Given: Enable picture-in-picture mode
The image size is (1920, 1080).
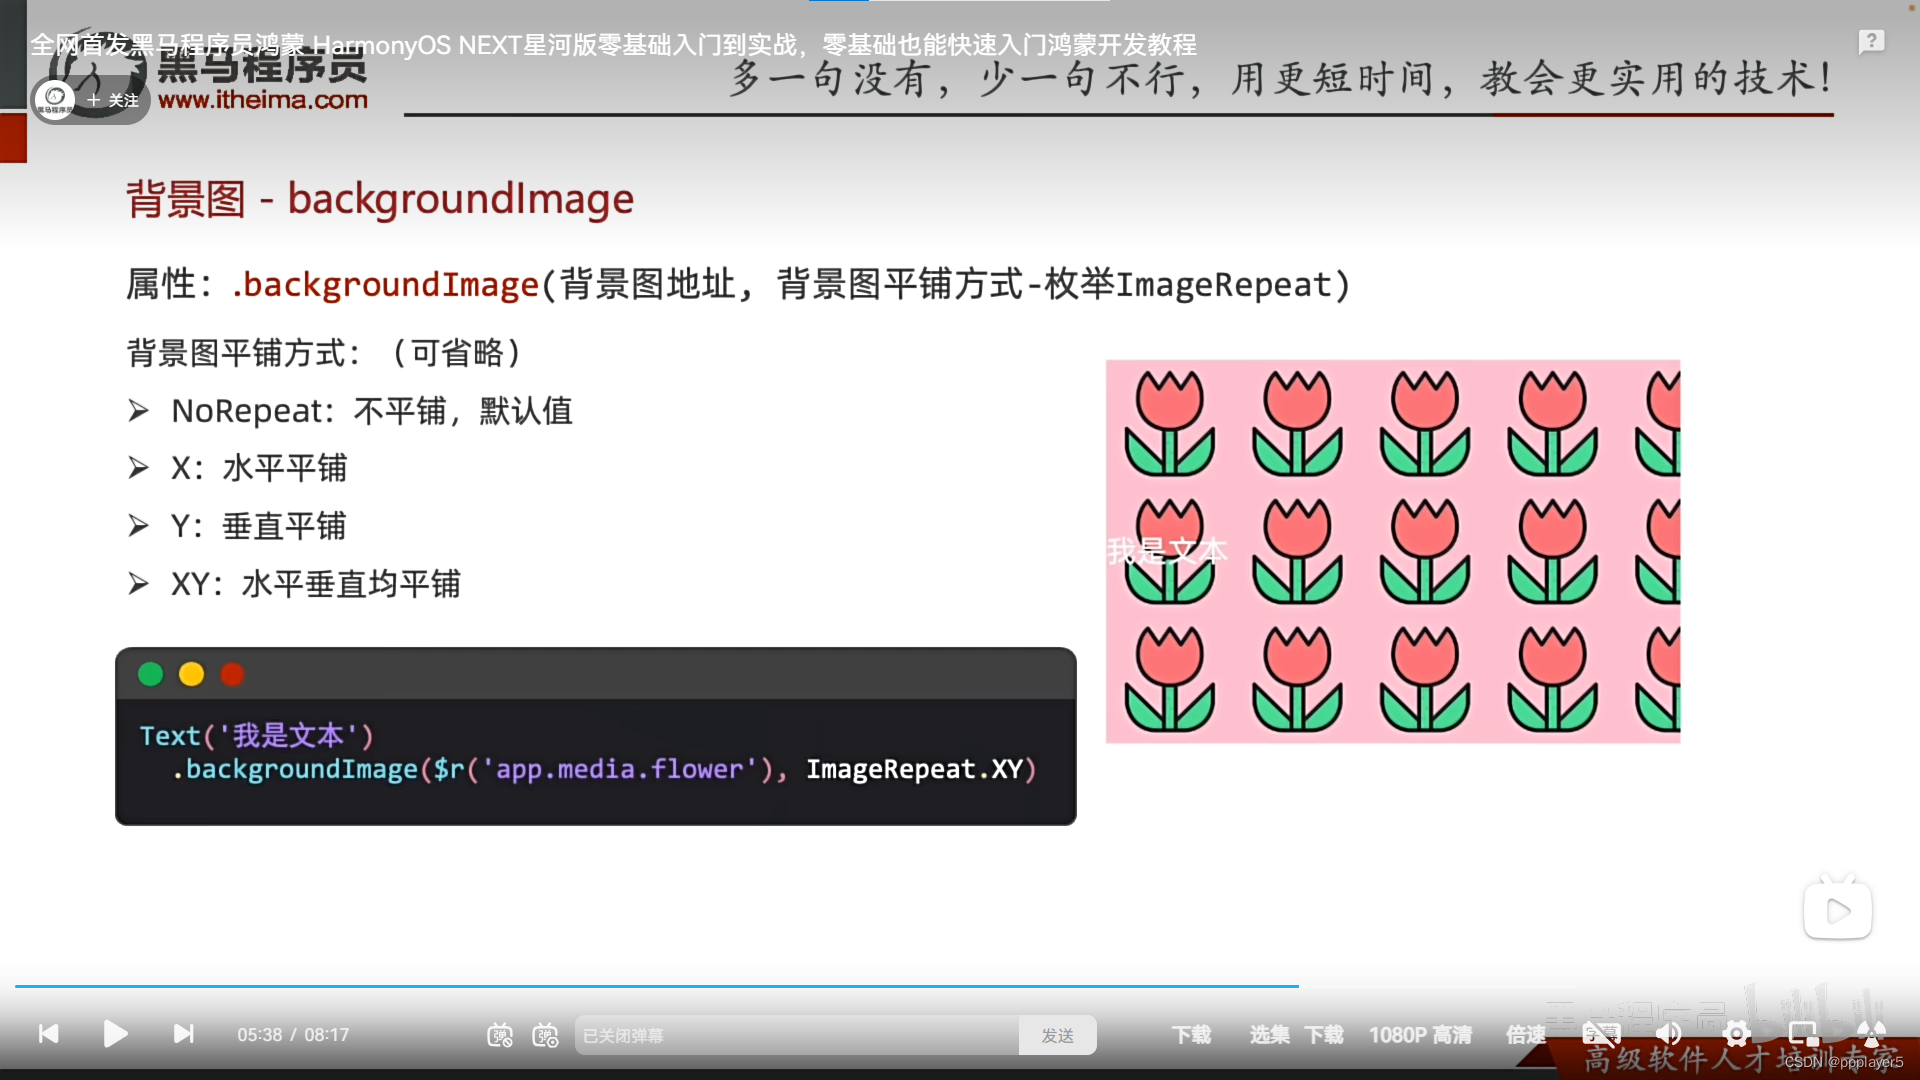Looking at the screenshot, I should click(x=1803, y=1034).
